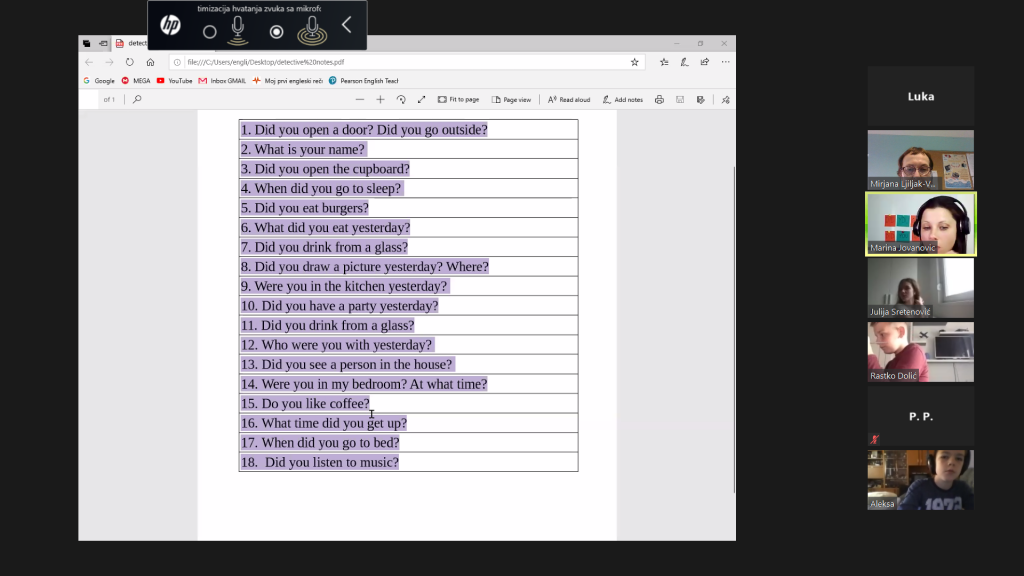Image resolution: width=1024 pixels, height=576 pixels.
Task: Open the PDF search magnifier icon
Action: click(137, 99)
